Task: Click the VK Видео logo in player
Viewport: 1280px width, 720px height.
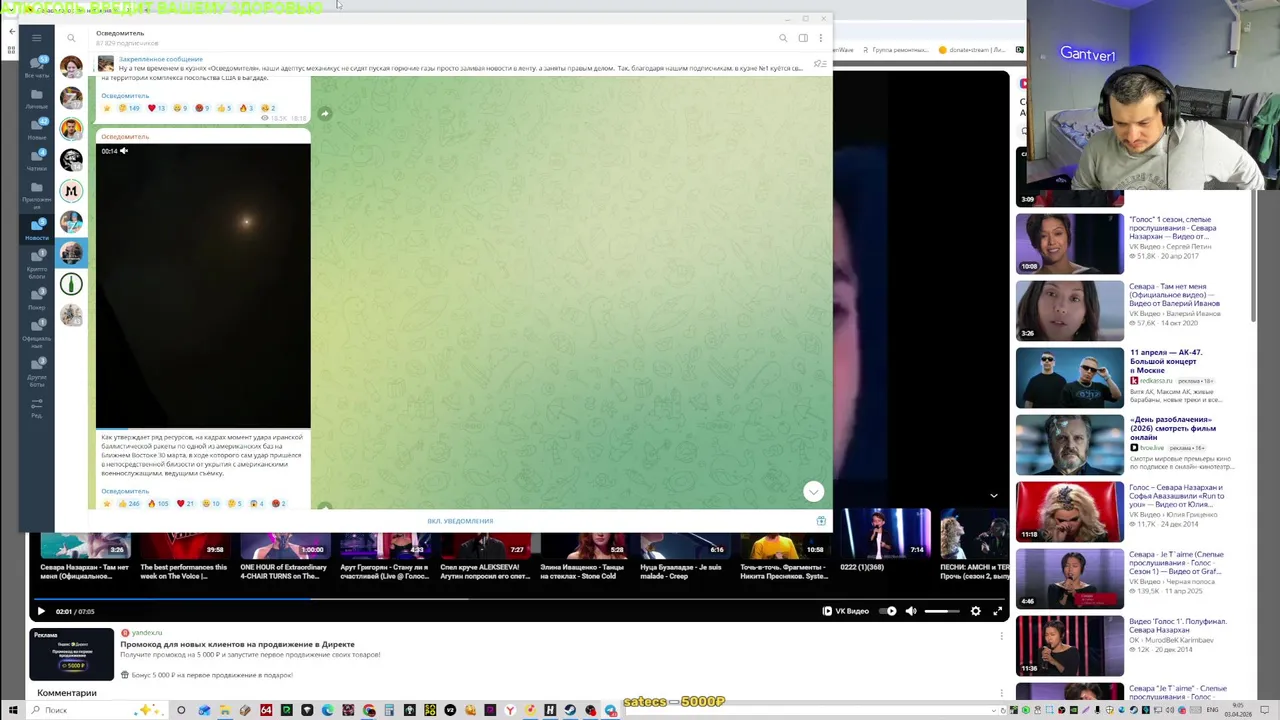Action: (846, 611)
